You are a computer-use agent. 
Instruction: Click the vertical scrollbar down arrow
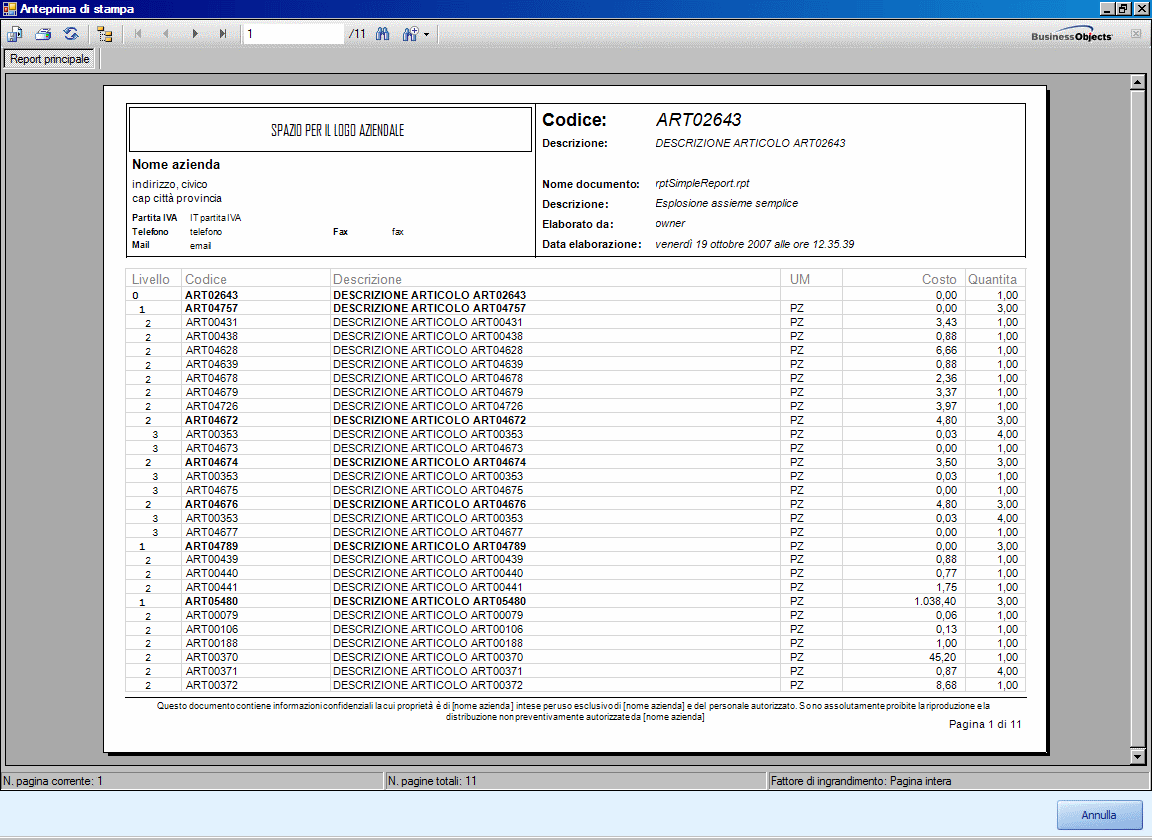[1137, 757]
